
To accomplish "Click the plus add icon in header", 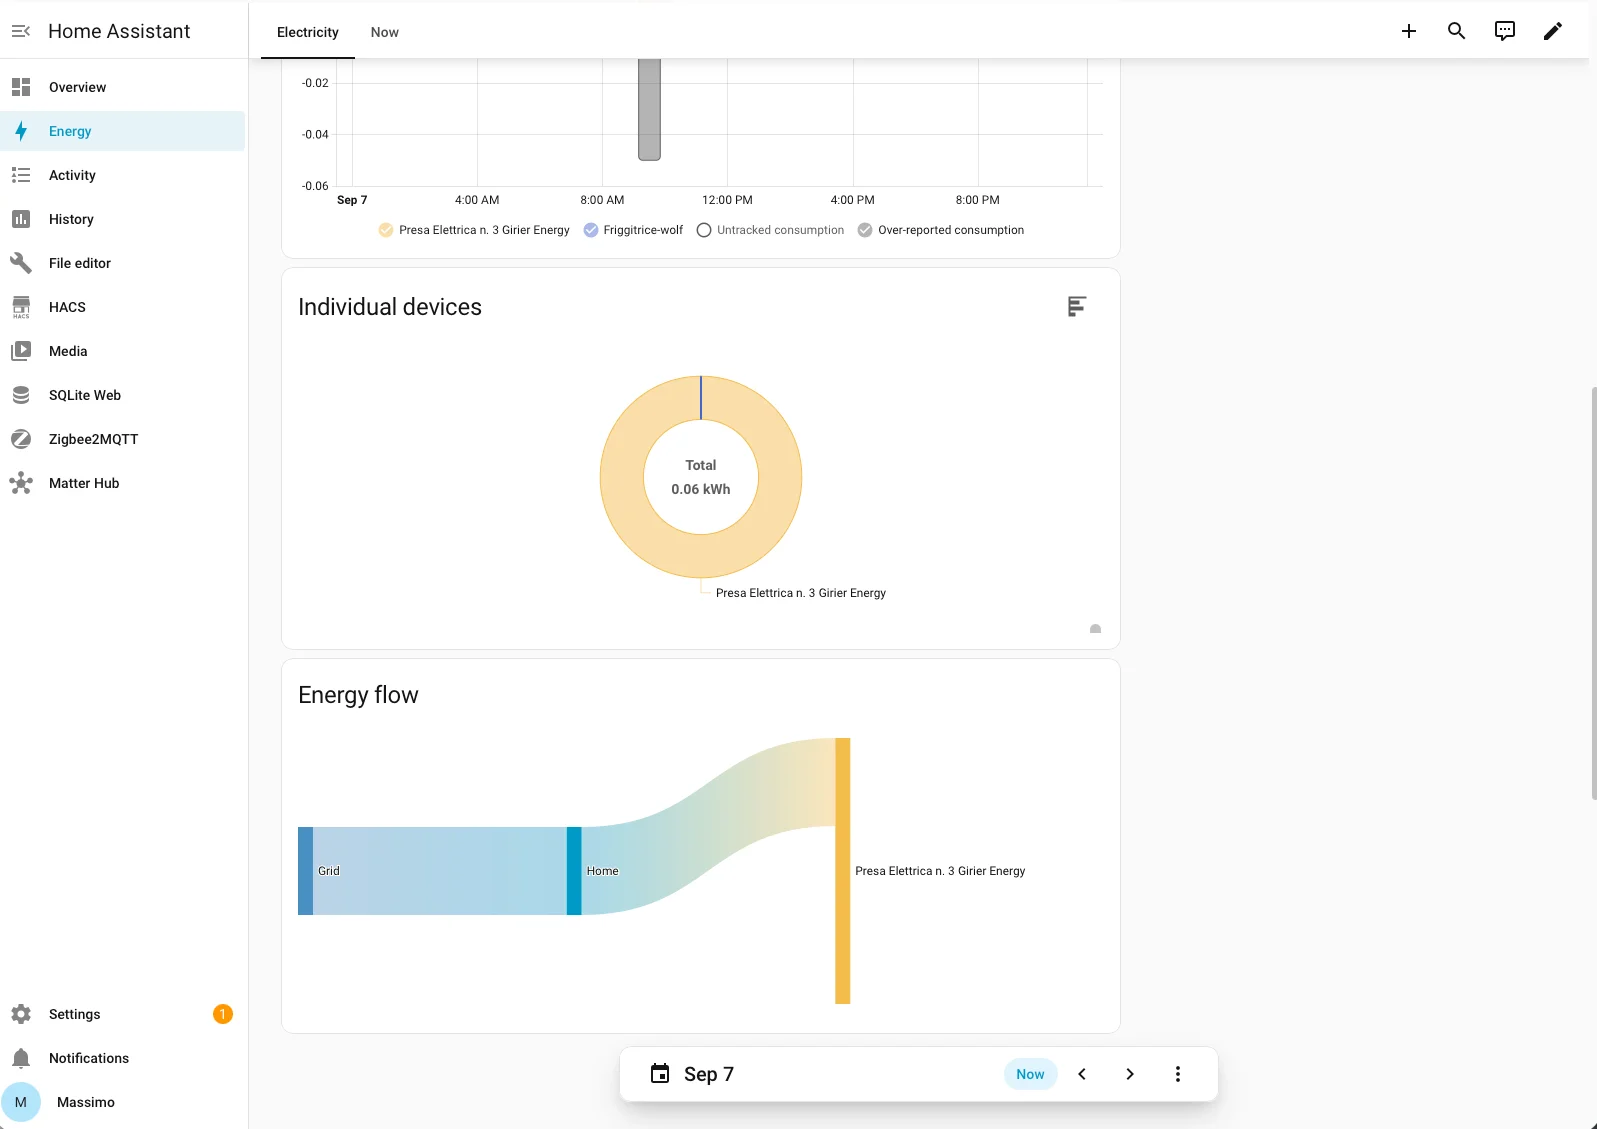I will coord(1409,31).
